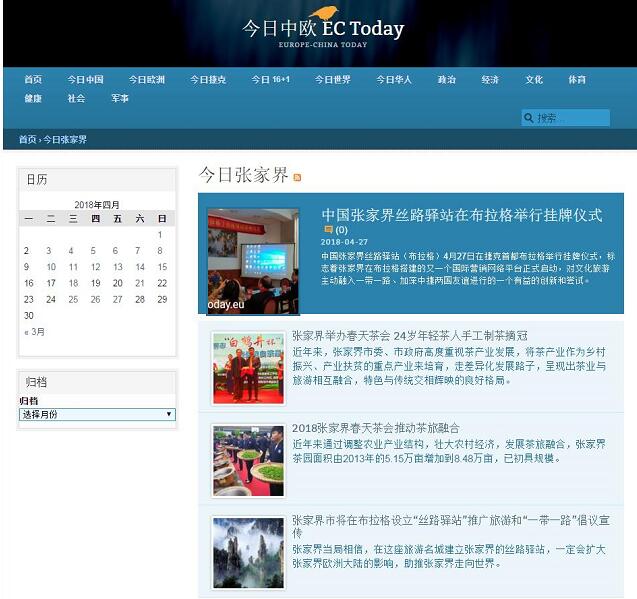The image size is (637, 599).
Task: Open article about 24岁年轻茶人手工制茶摘冠
Action: 409,336
